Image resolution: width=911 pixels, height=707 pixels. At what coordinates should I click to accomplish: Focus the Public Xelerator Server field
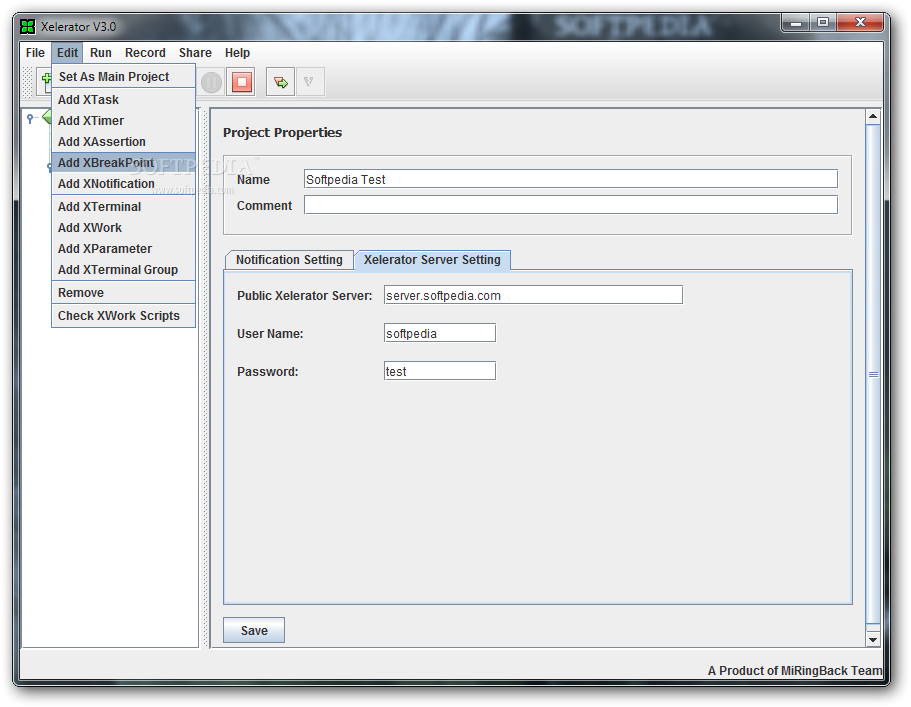click(533, 295)
